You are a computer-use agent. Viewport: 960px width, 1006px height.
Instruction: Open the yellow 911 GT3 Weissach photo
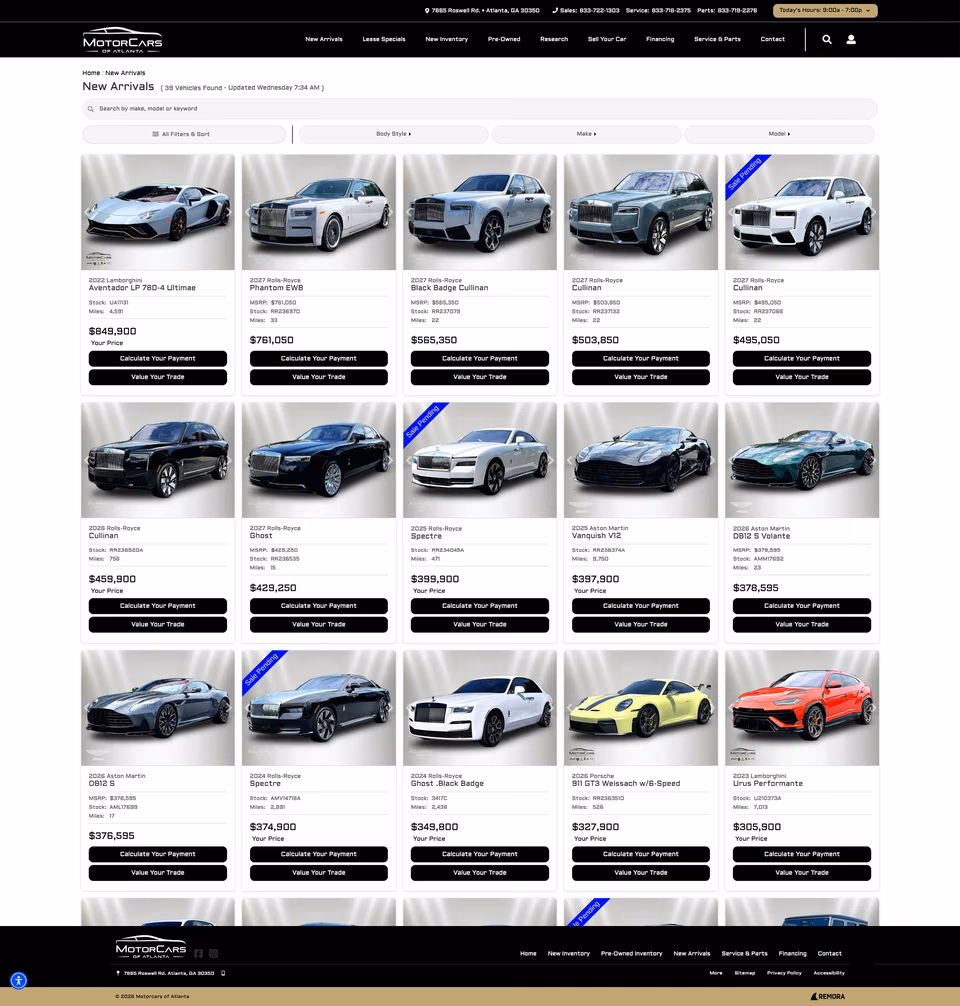pos(641,708)
